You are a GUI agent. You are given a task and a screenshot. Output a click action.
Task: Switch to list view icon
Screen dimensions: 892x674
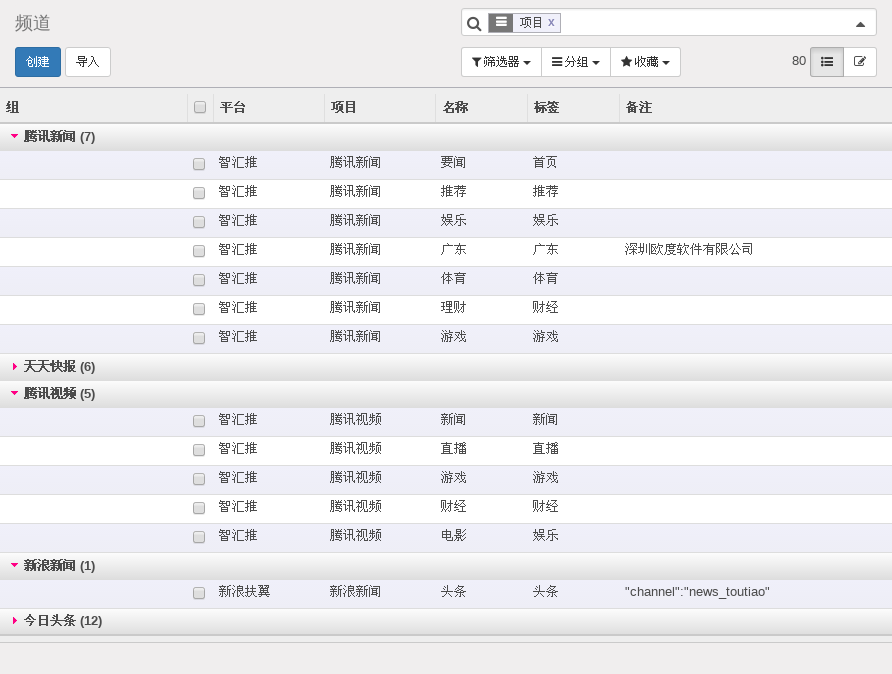click(x=827, y=61)
